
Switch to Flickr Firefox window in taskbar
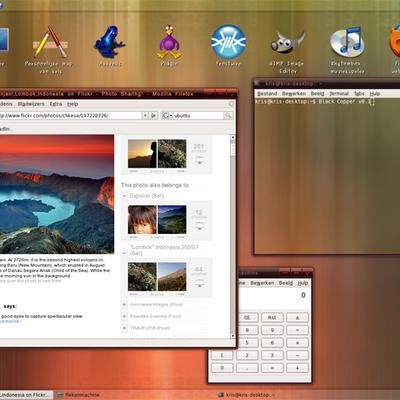[26, 395]
